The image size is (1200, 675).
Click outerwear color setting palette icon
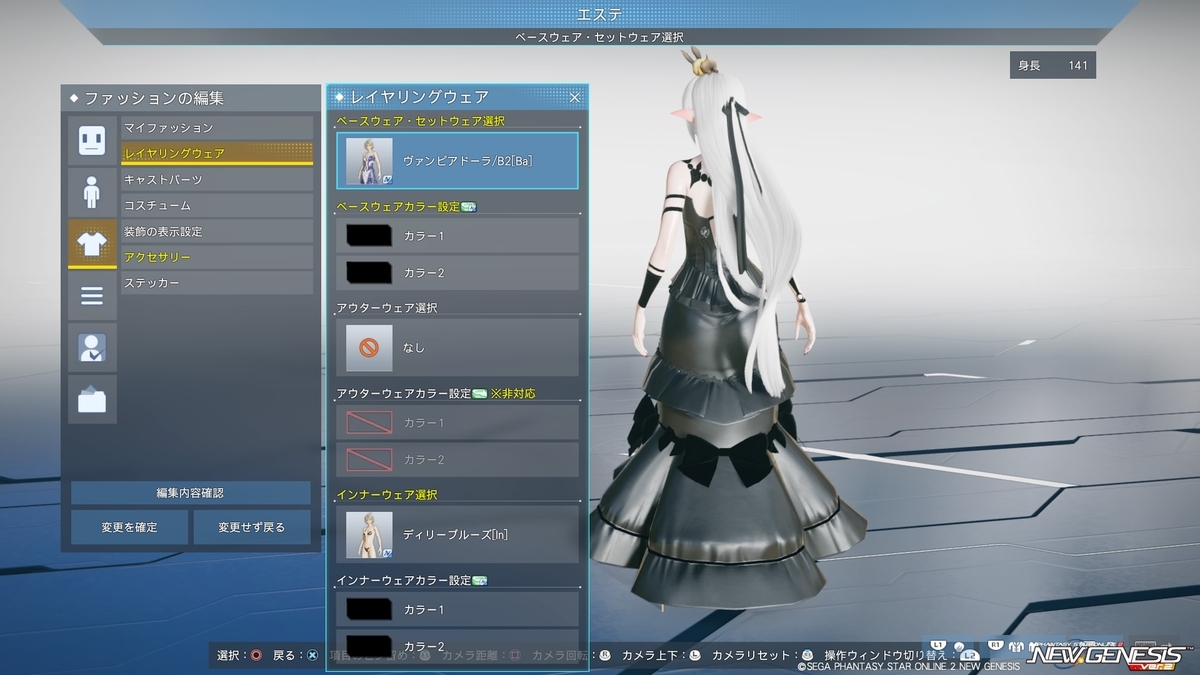[480, 393]
